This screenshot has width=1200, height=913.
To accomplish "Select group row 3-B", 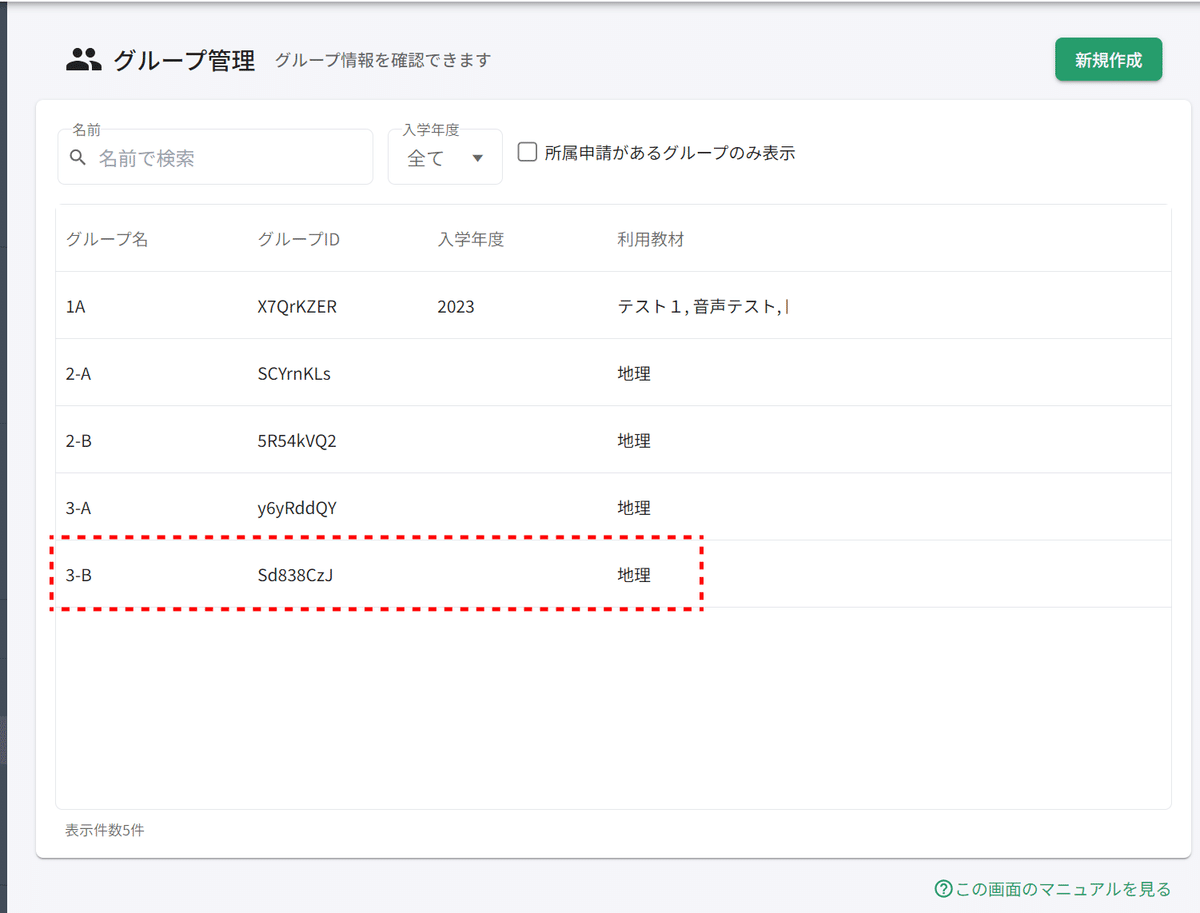I will tap(613, 574).
